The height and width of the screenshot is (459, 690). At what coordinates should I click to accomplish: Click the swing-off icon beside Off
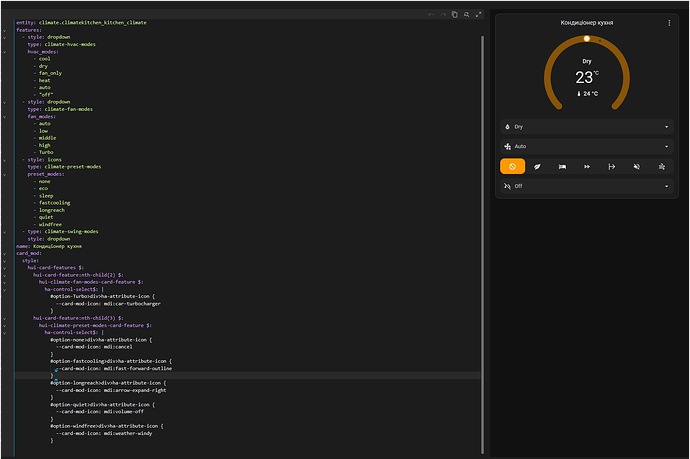tap(507, 186)
